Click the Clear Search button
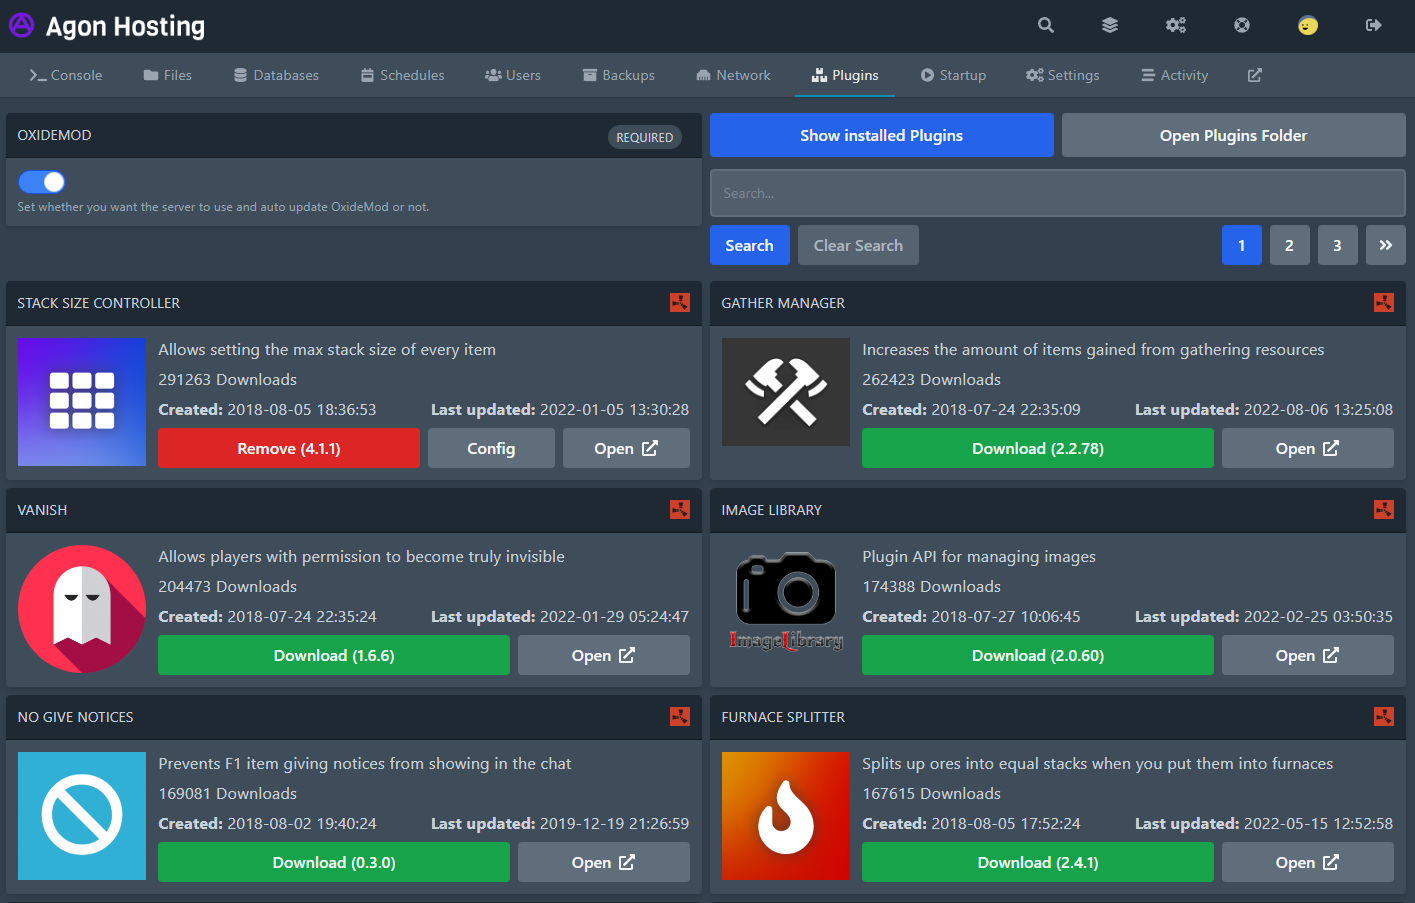The image size is (1415, 903). (x=858, y=245)
